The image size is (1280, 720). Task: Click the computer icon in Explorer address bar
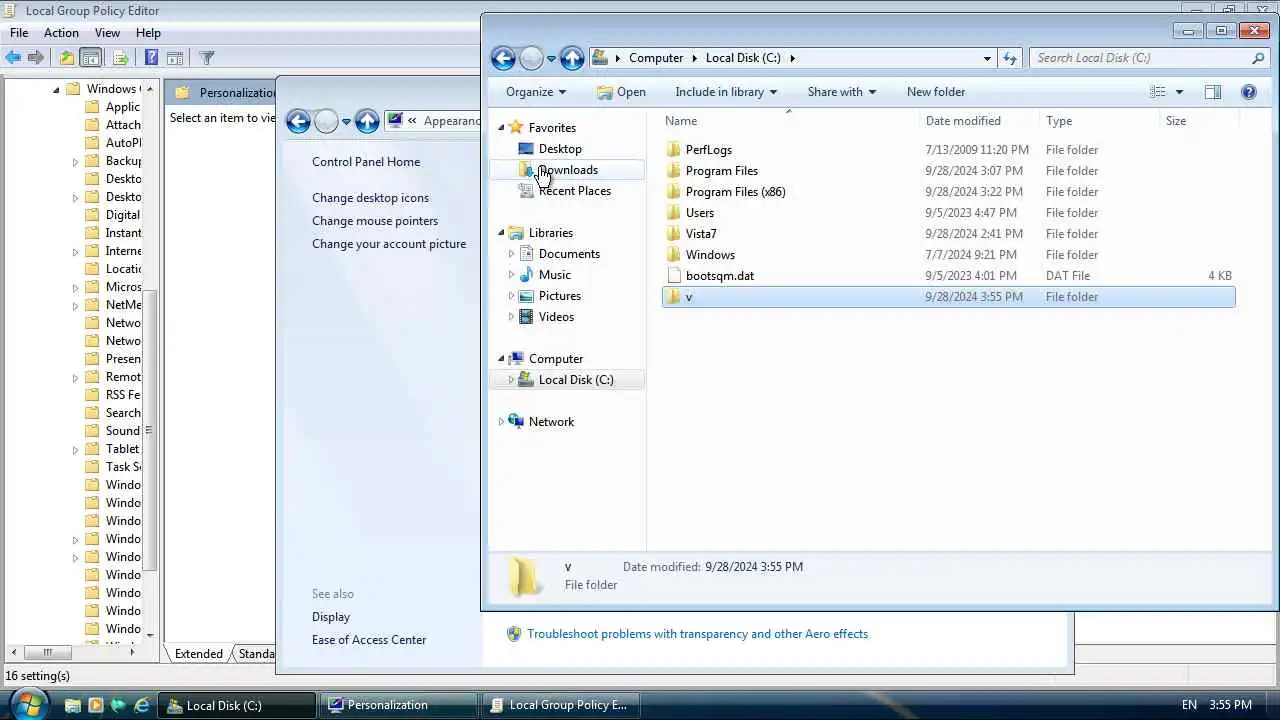pyautogui.click(x=600, y=58)
